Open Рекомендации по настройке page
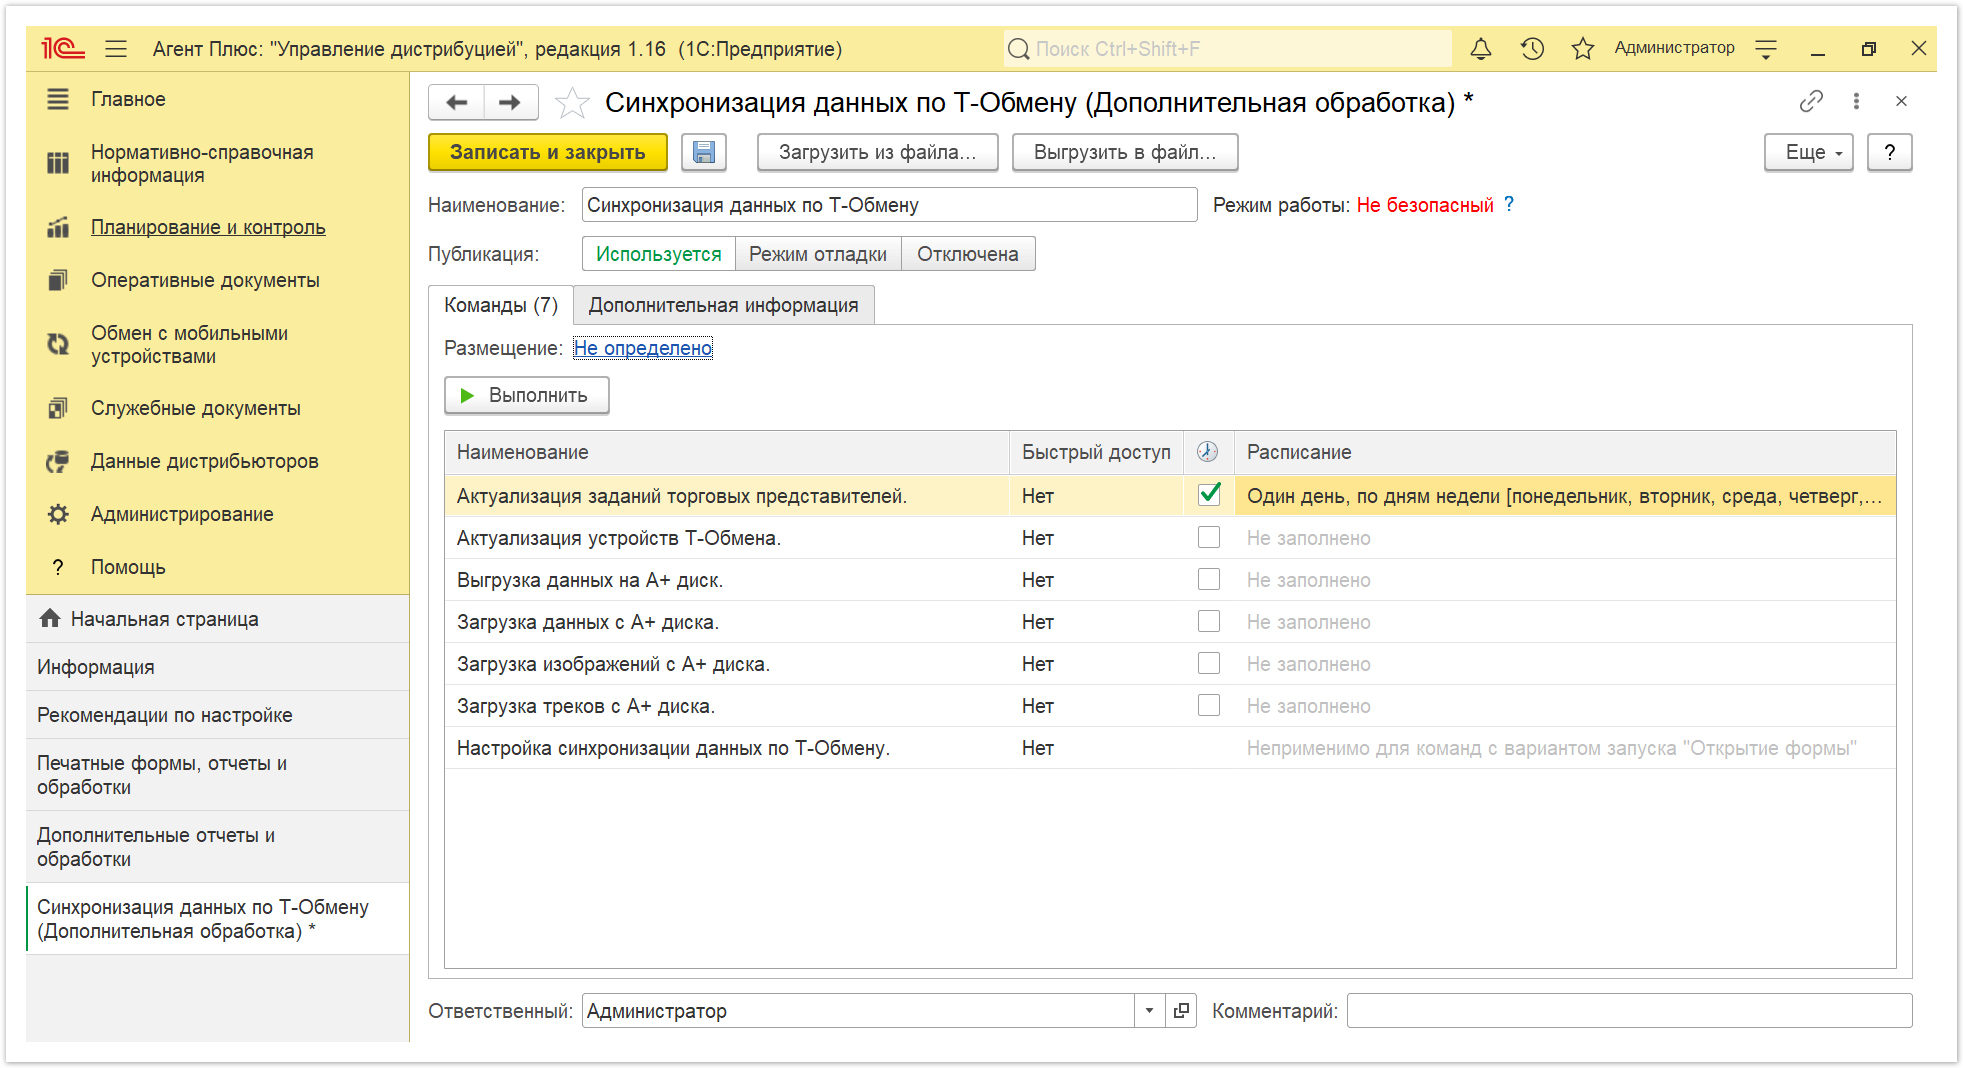 tap(218, 715)
